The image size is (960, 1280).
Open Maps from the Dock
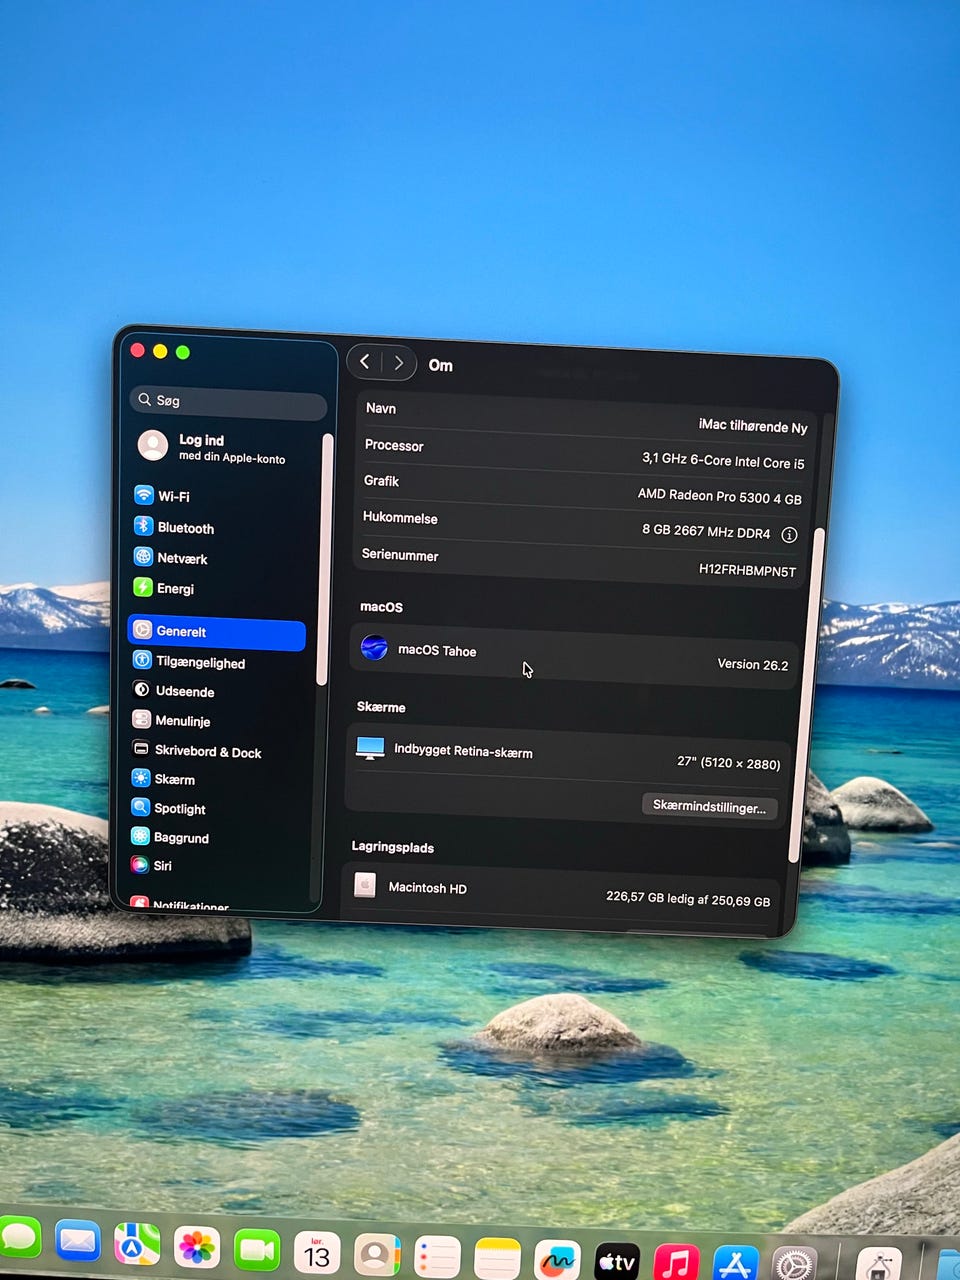pyautogui.click(x=137, y=1244)
